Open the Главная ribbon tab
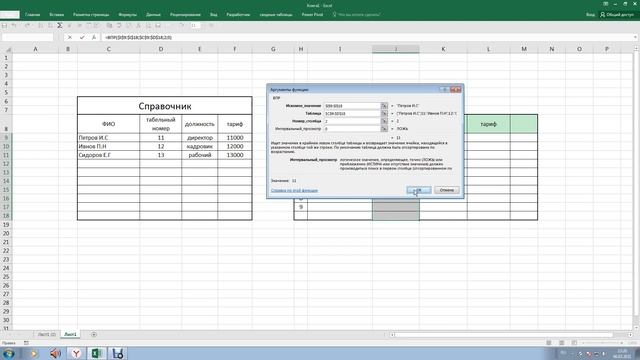This screenshot has height=360, width=640. [x=32, y=14]
